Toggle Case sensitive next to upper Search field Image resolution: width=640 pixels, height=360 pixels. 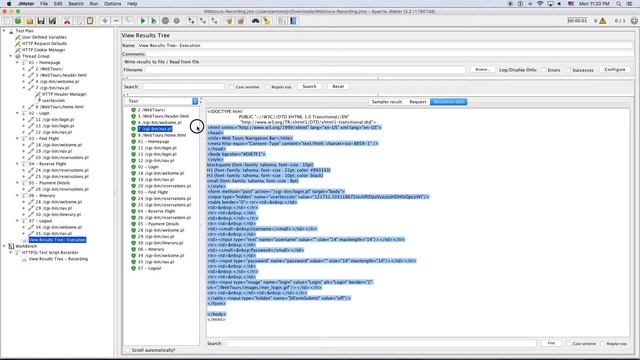click(232, 87)
